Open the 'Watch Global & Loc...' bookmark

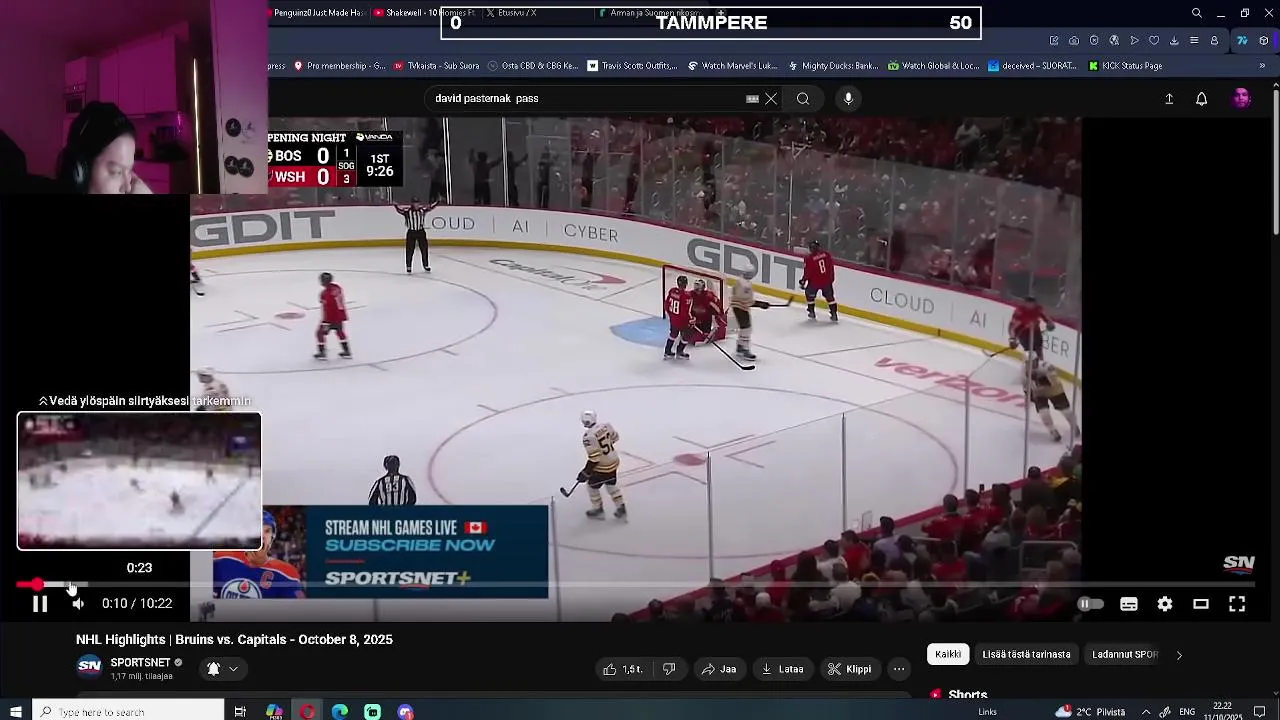click(x=933, y=66)
